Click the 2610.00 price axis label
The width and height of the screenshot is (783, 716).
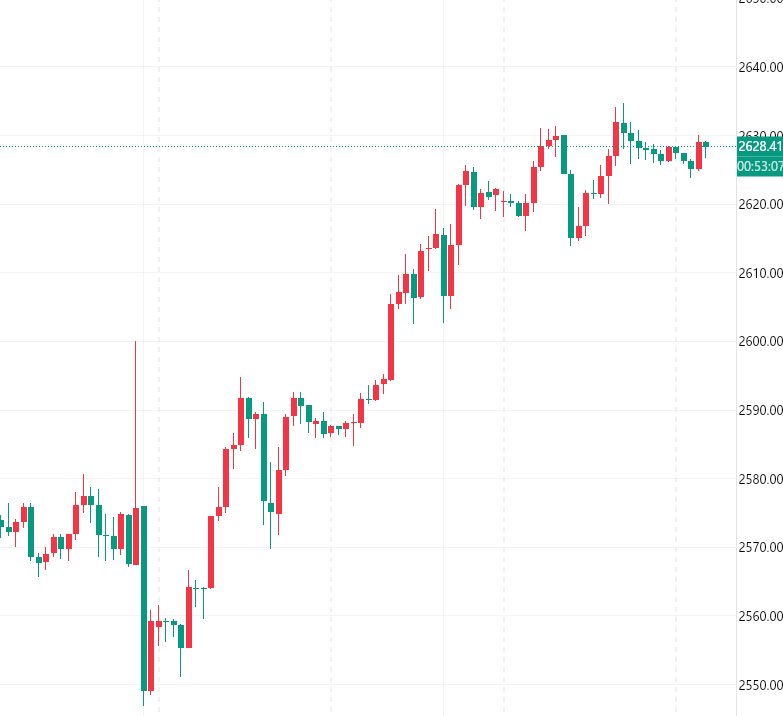click(x=759, y=273)
